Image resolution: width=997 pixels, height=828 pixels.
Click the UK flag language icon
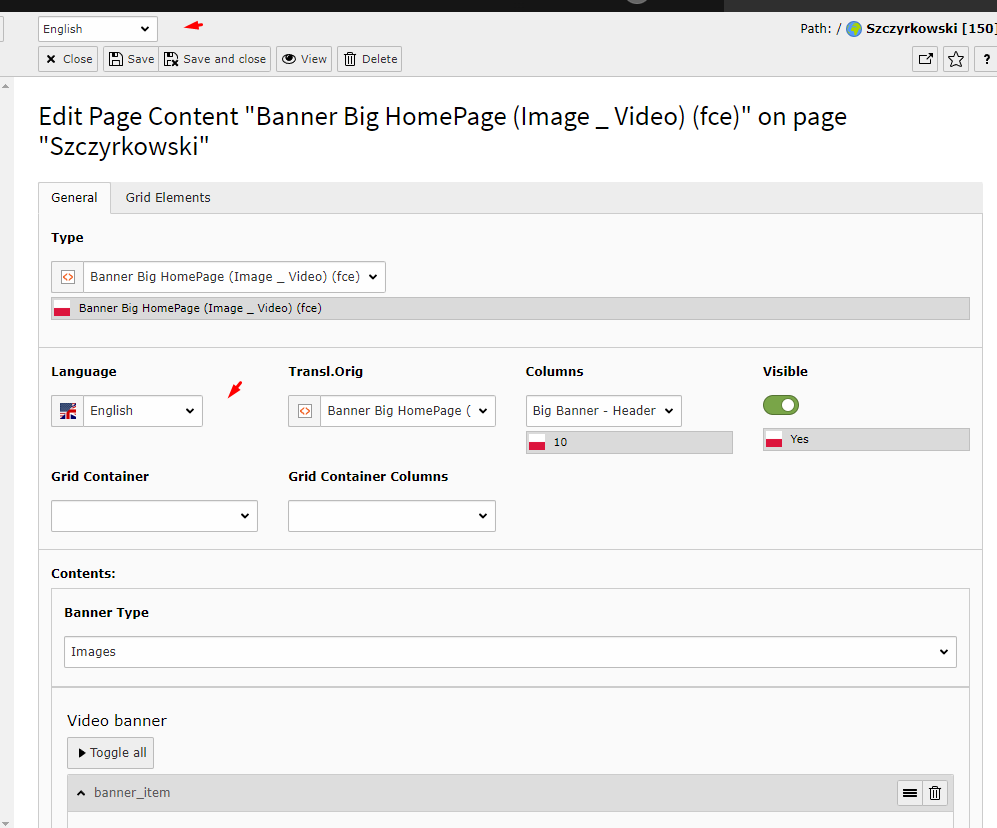[68, 411]
